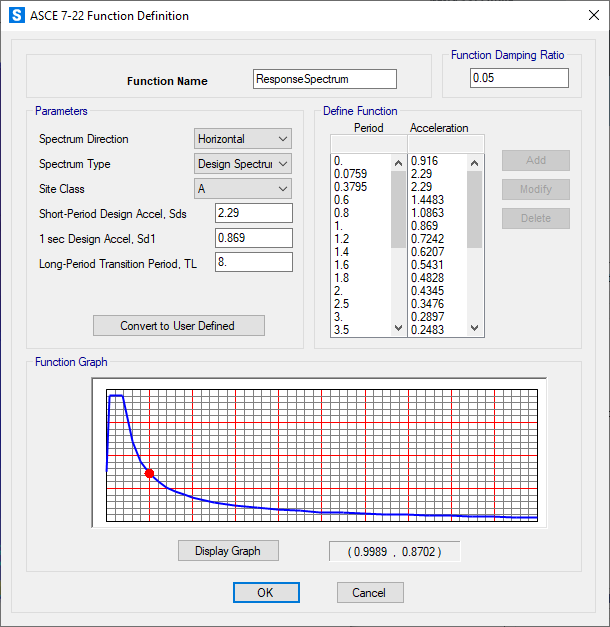Viewport: 610px width, 627px height.
Task: Expand the Spectrum Type combo box
Action: (x=242, y=164)
